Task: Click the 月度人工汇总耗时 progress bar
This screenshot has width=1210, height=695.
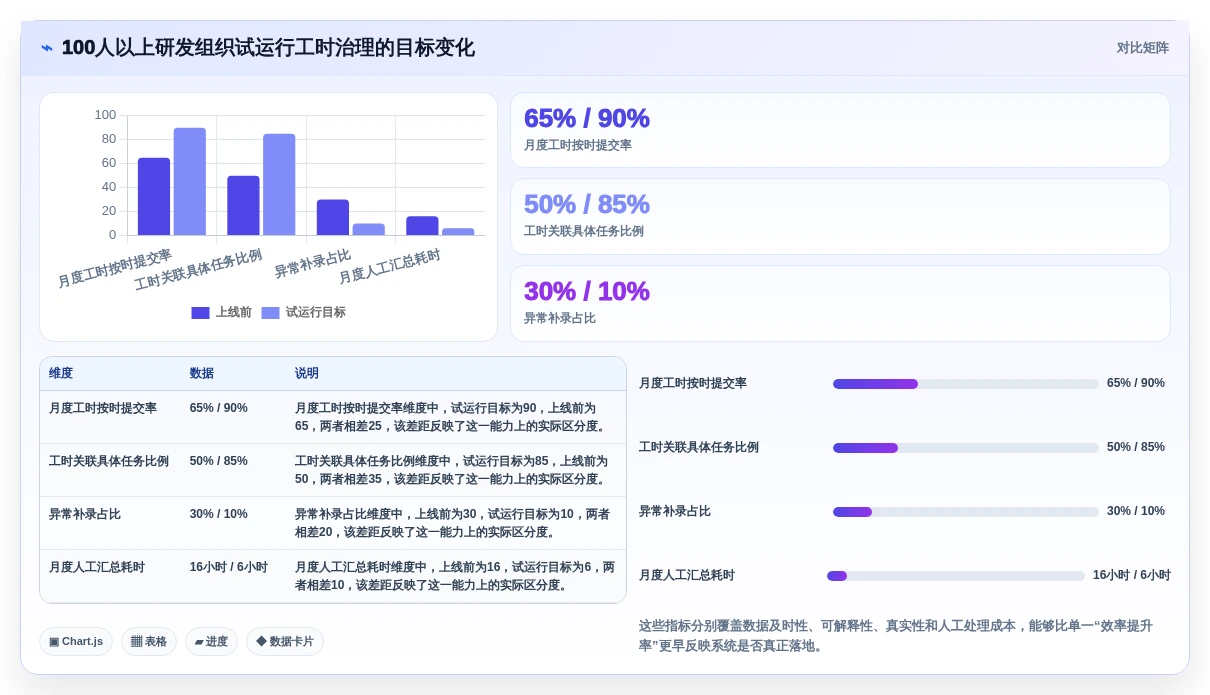Action: (955, 576)
